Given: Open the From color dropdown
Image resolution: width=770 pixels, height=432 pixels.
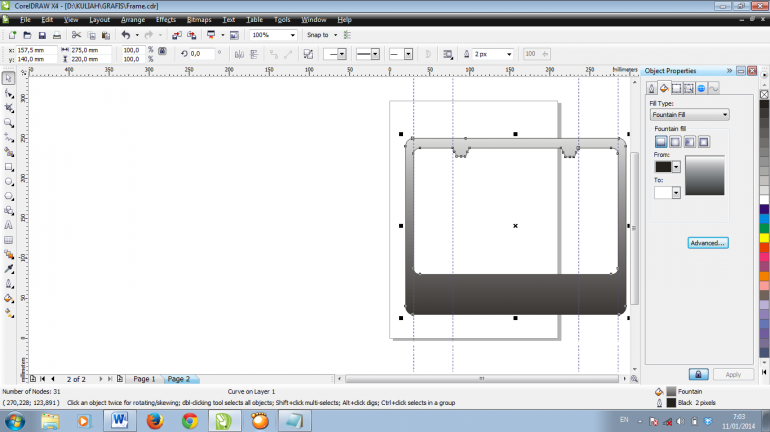Looking at the screenshot, I should [676, 167].
